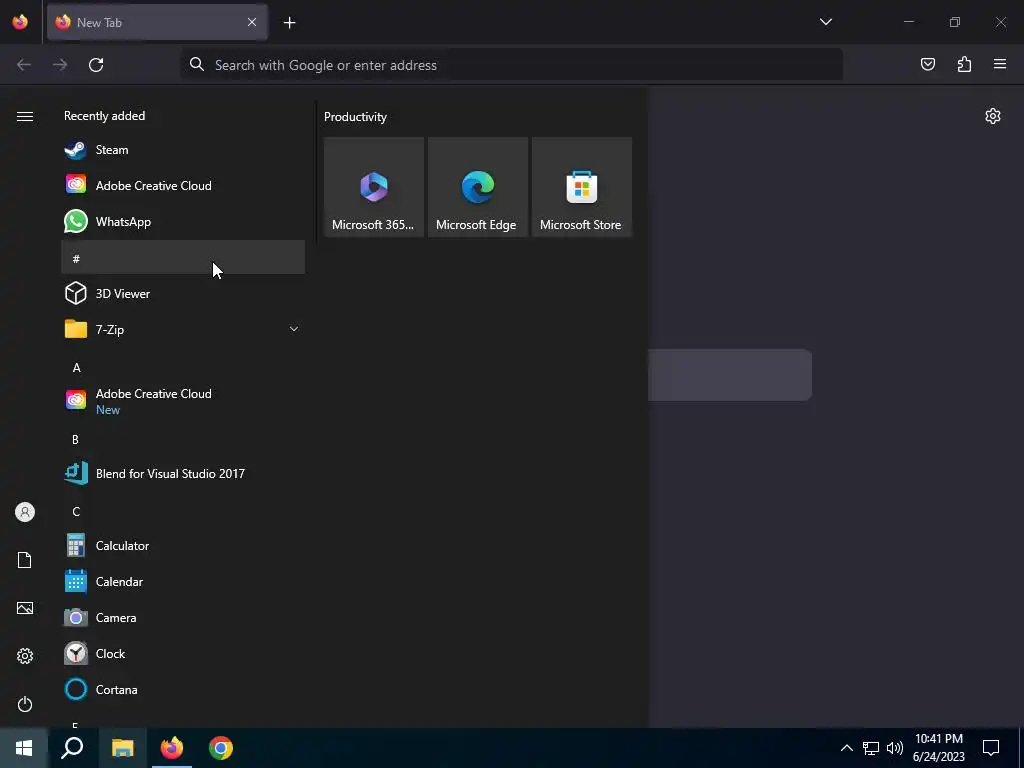The image size is (1024, 768).
Task: Click the C letter group header
Action: pos(183,511)
